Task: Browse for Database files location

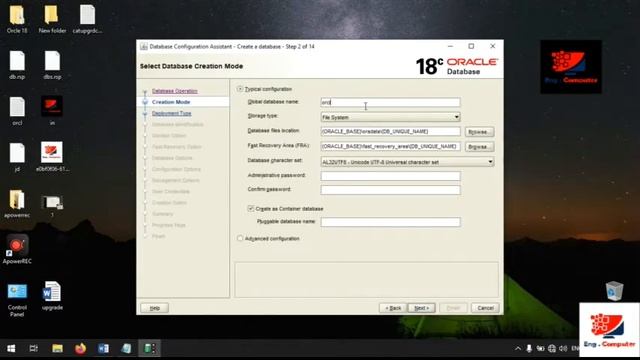Action: coord(480,132)
